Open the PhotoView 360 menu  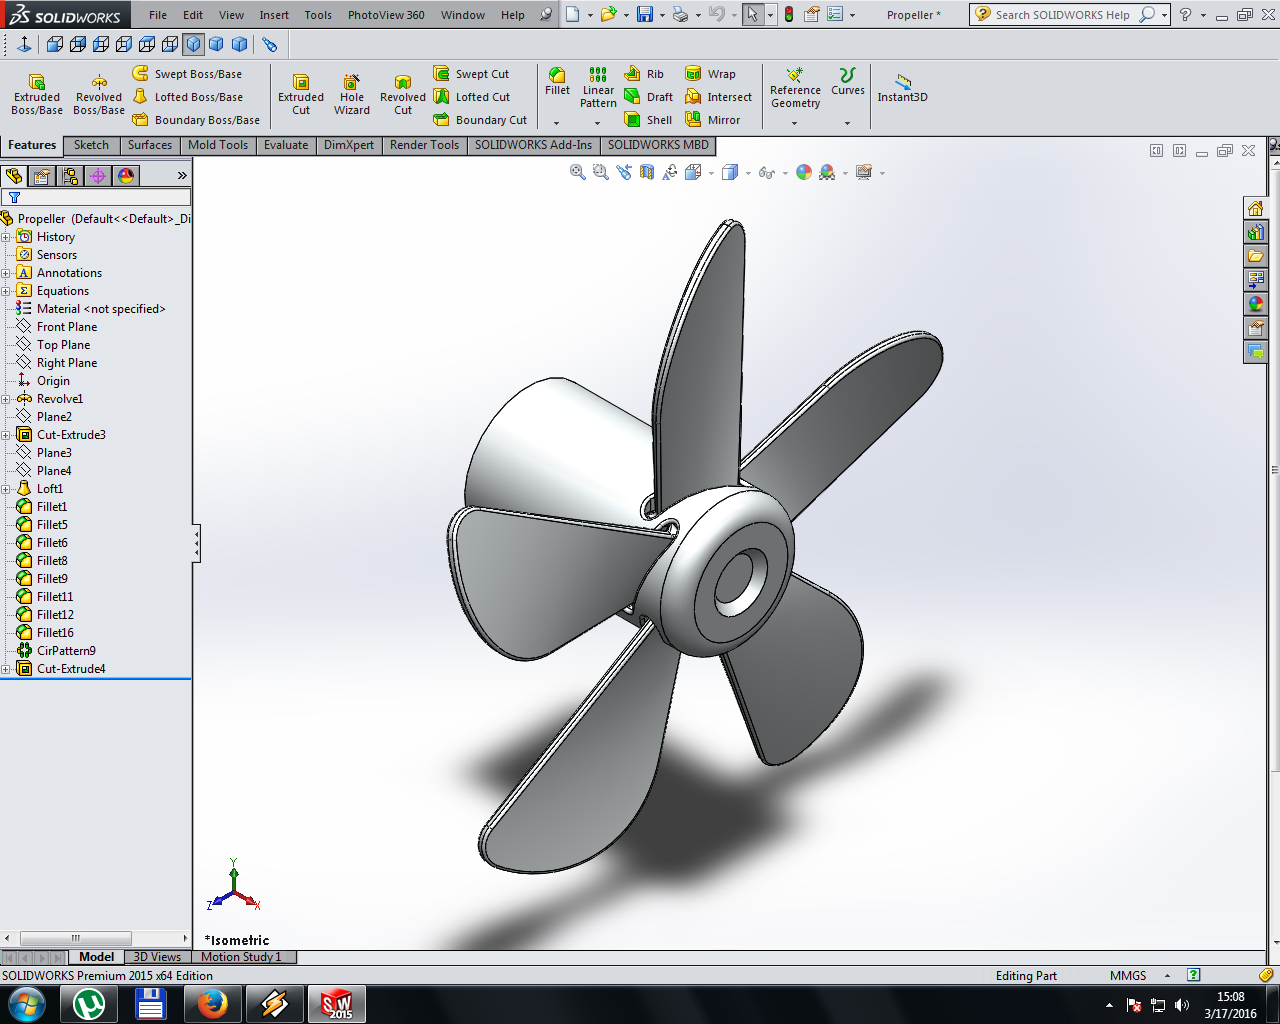(x=386, y=15)
